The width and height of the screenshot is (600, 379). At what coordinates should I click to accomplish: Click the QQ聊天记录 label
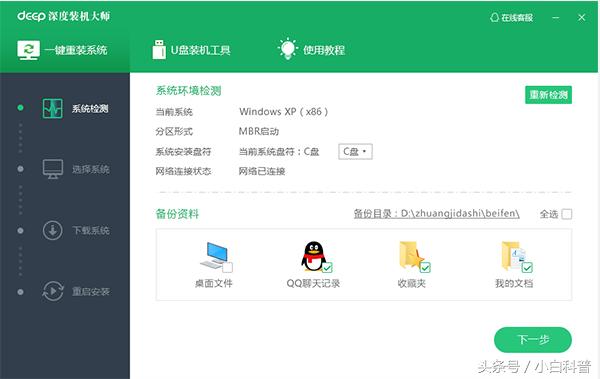click(313, 283)
